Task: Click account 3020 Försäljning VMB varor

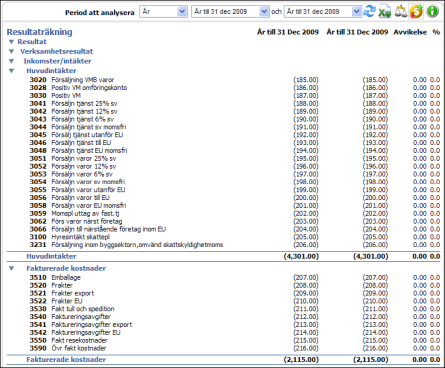Action: tap(72, 80)
